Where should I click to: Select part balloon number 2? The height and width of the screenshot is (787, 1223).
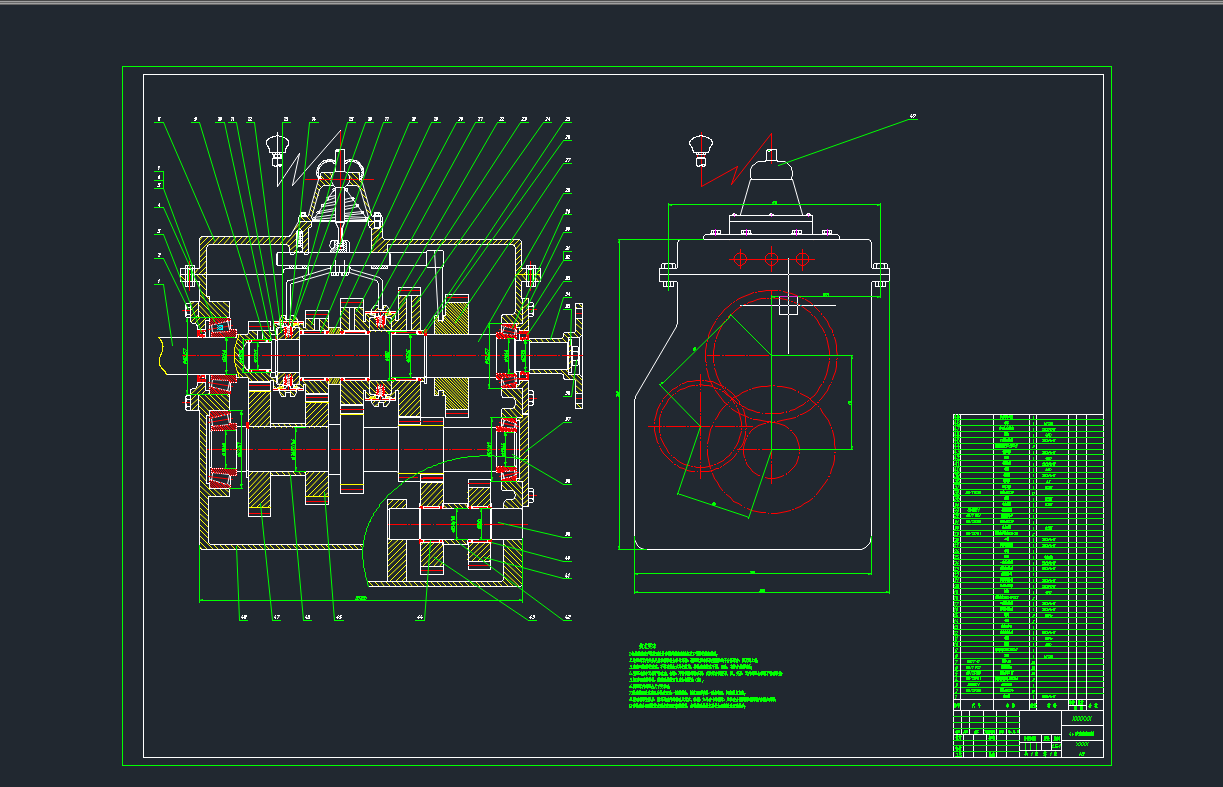(x=158, y=255)
